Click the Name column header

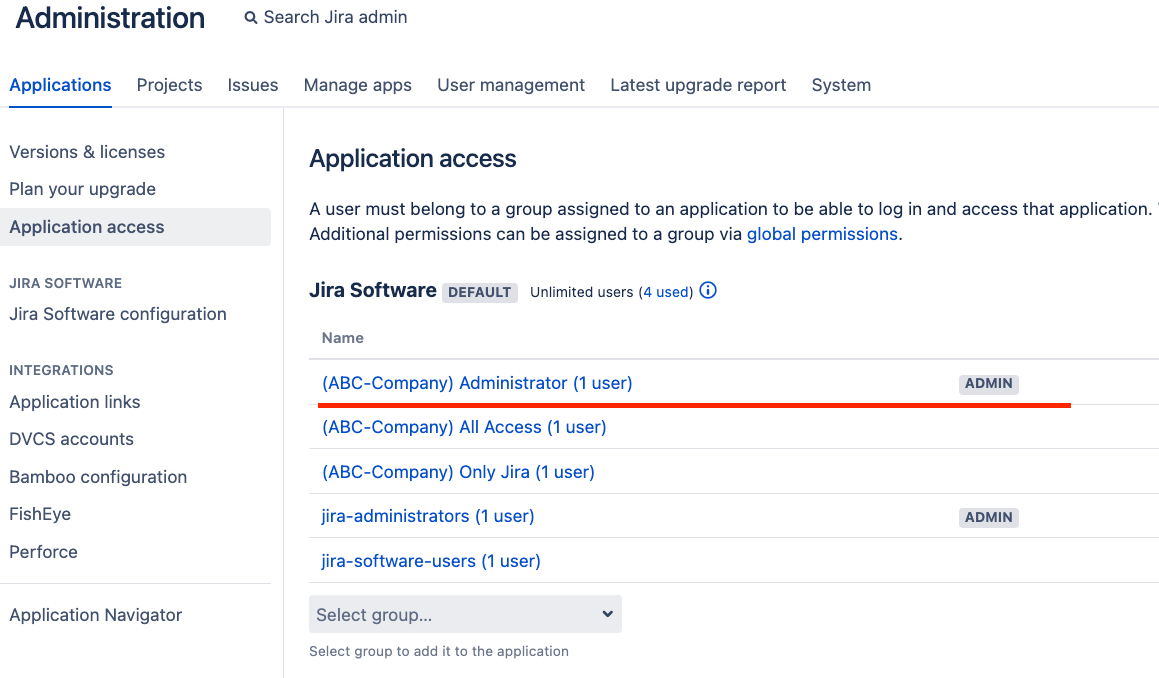click(x=343, y=338)
